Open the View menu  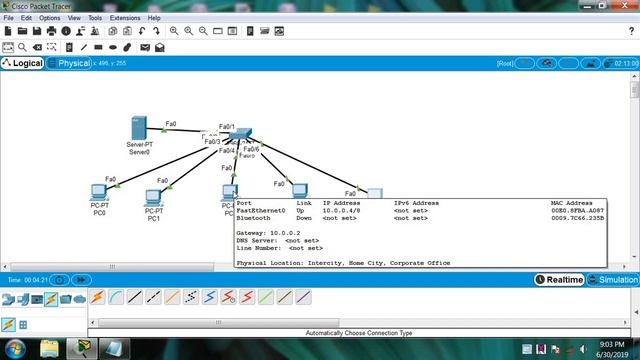[74, 18]
